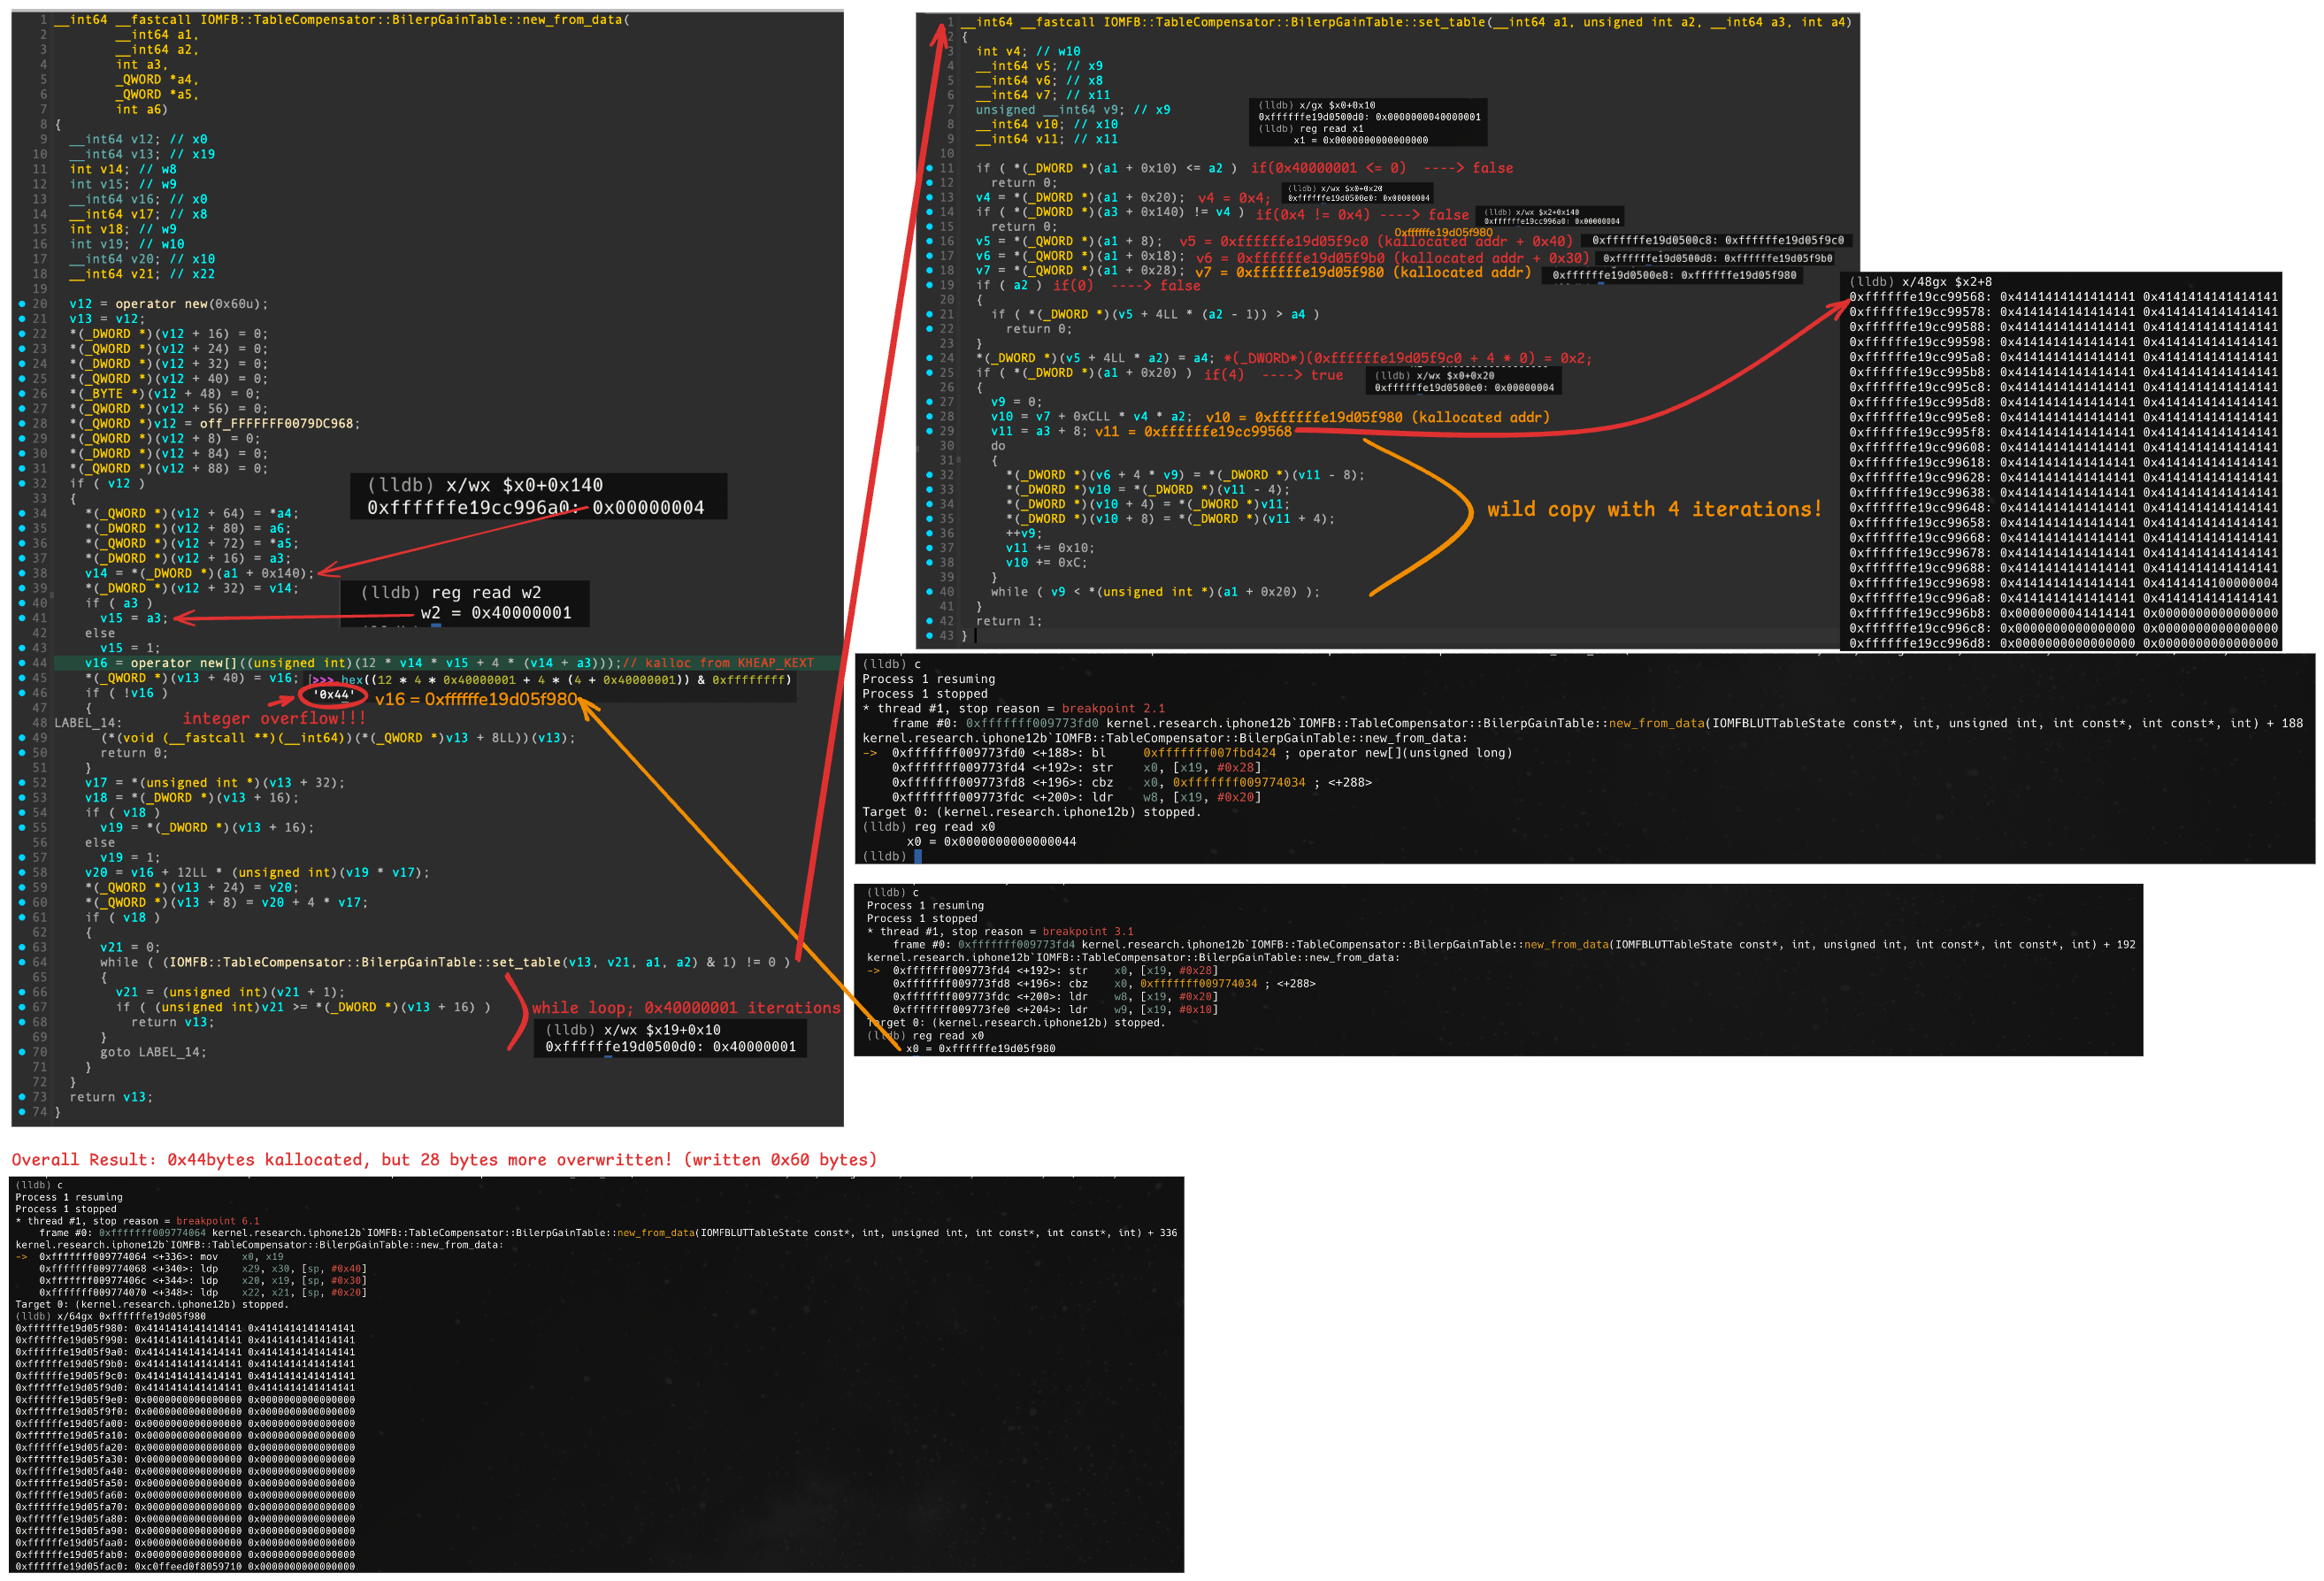Click the blue dot at new_from_data line 73
This screenshot has height=1581, width=2324.
coord(22,1097)
